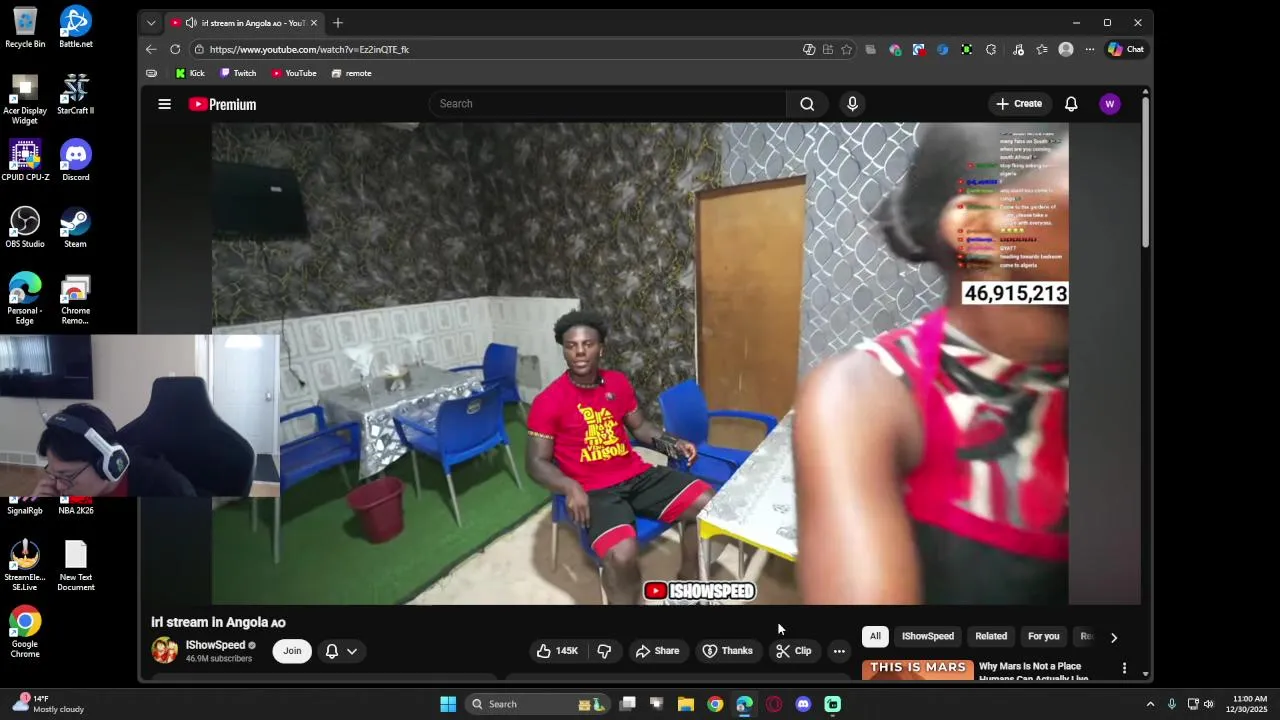Open File Explorer from the taskbar
This screenshot has width=1280, height=720.
coord(686,704)
